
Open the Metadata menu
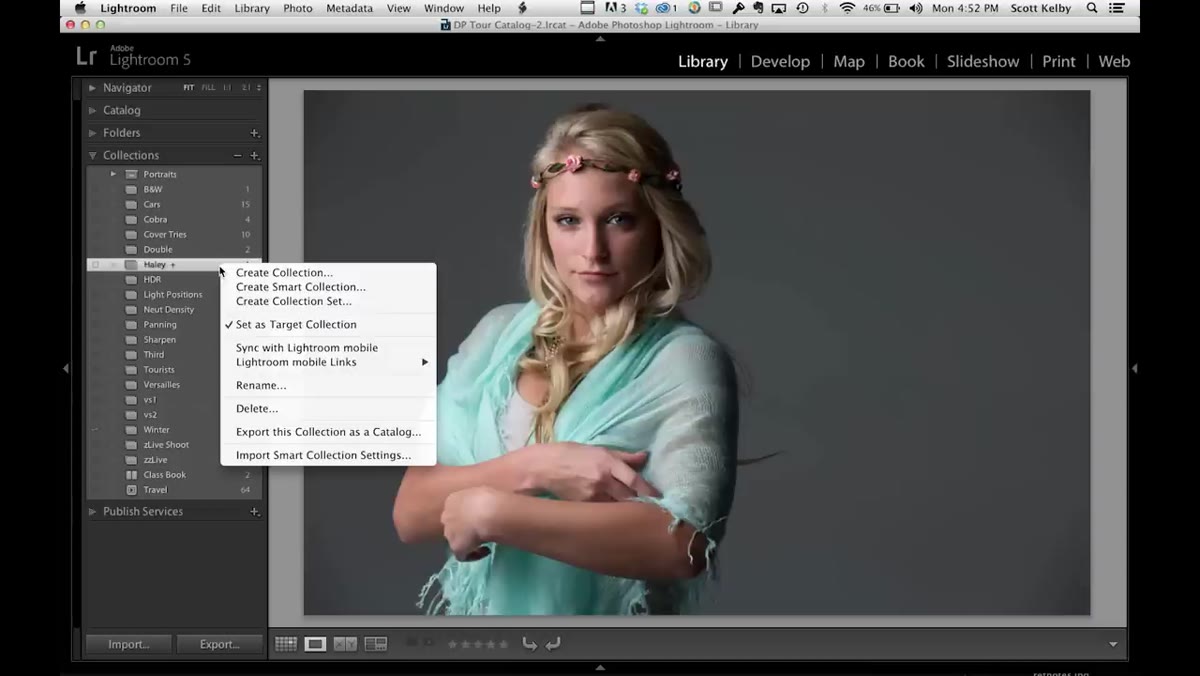click(x=349, y=8)
